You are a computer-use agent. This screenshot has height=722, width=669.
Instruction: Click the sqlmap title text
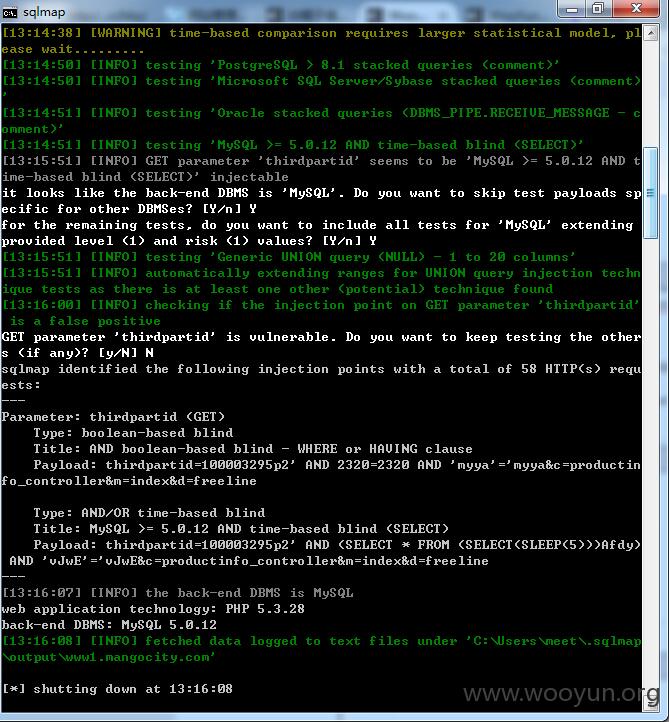[44, 12]
